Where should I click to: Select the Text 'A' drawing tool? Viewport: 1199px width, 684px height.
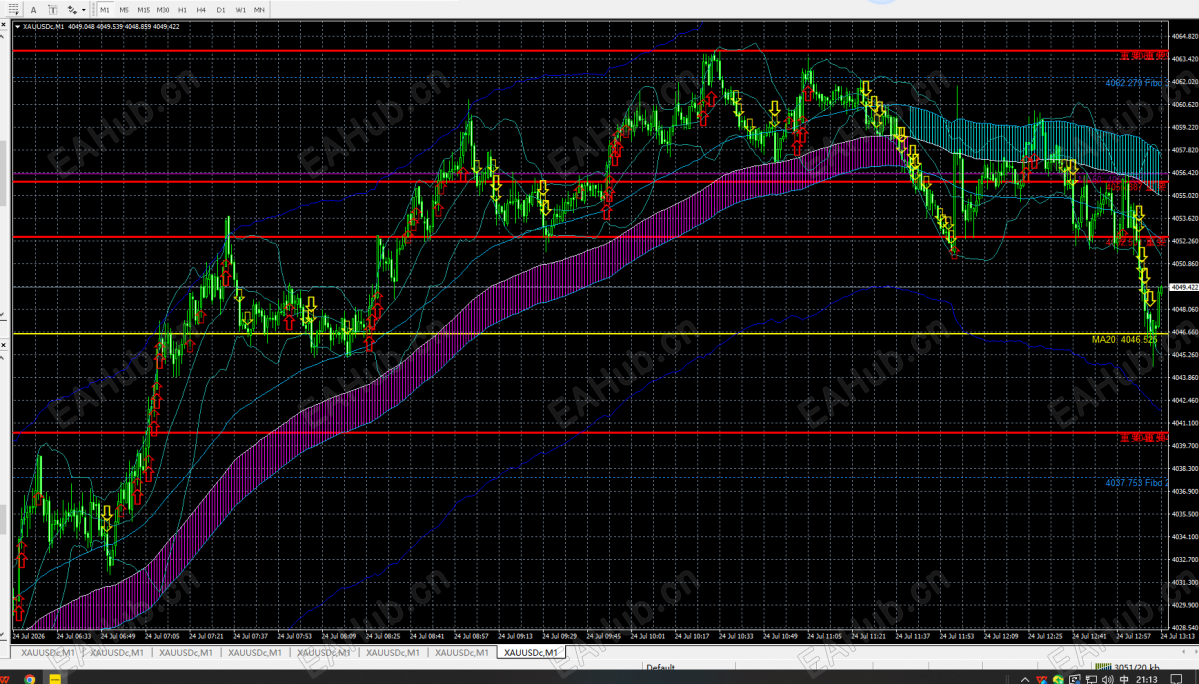pyautogui.click(x=34, y=10)
